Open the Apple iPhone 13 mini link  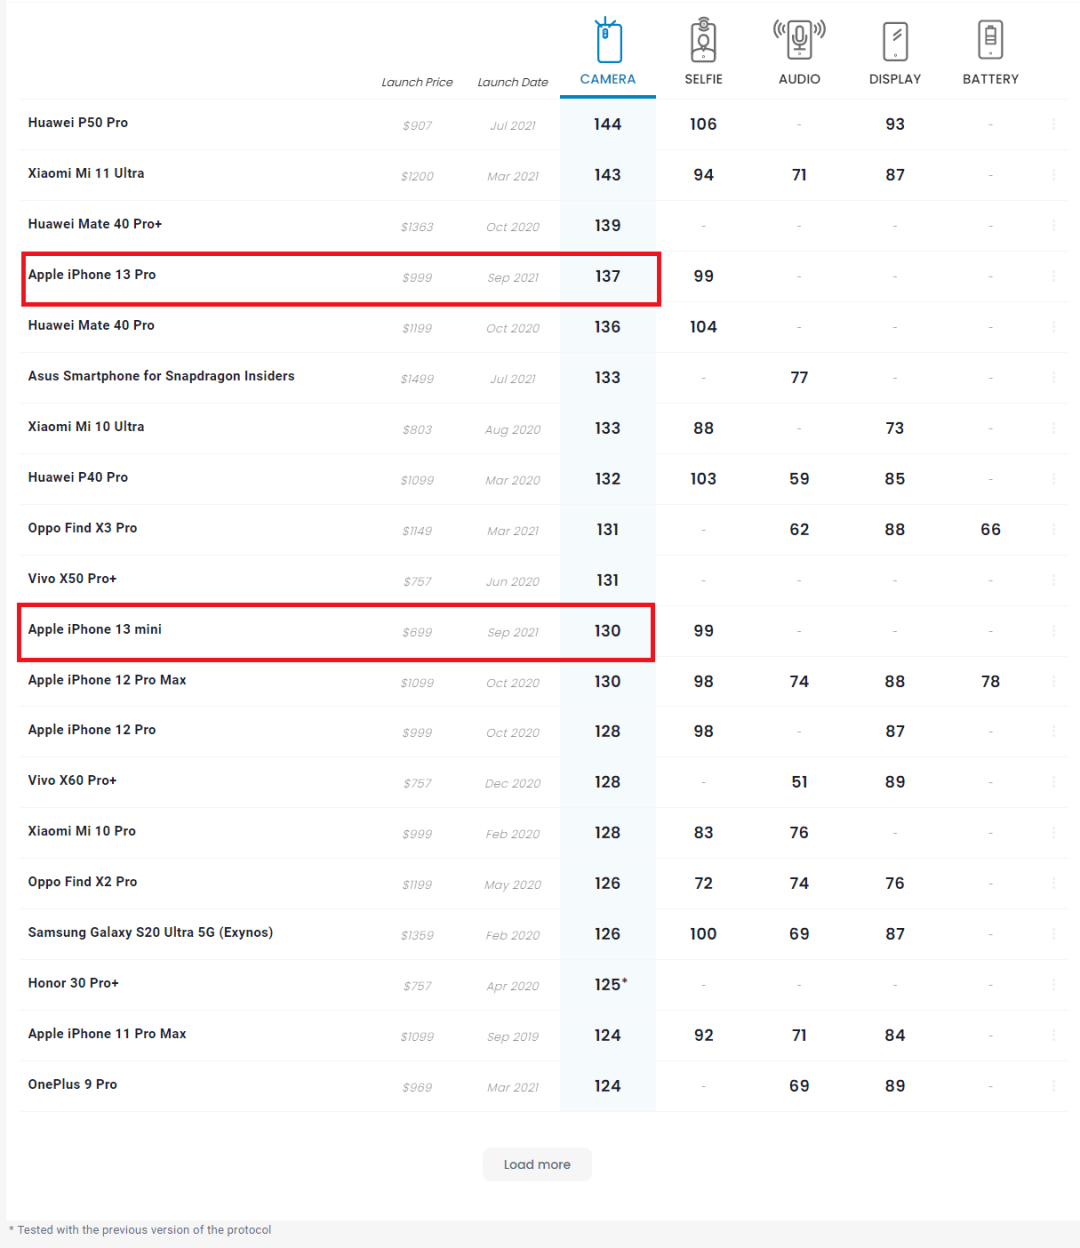95,629
